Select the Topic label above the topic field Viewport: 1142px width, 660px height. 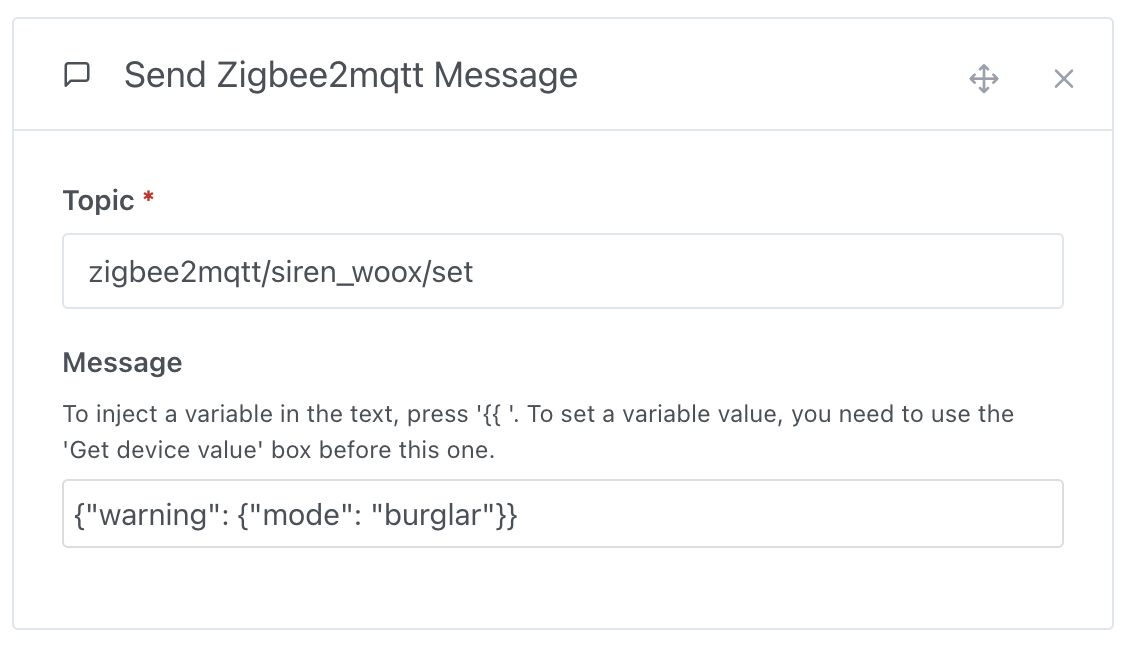102,200
